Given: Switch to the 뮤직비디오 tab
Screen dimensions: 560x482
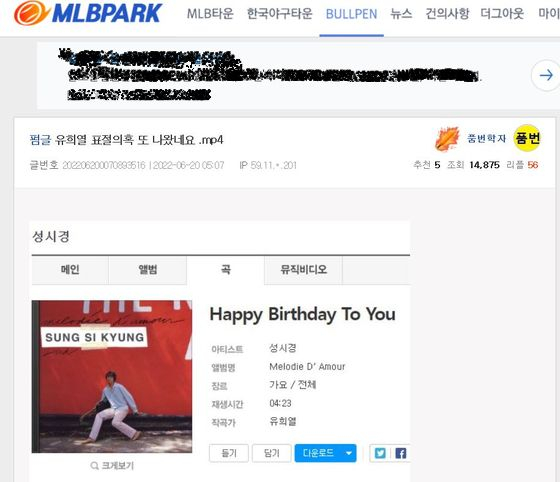Looking at the screenshot, I should (304, 270).
